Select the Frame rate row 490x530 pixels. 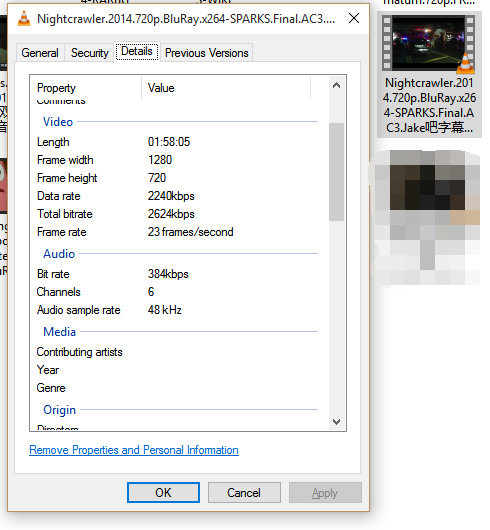(177, 232)
